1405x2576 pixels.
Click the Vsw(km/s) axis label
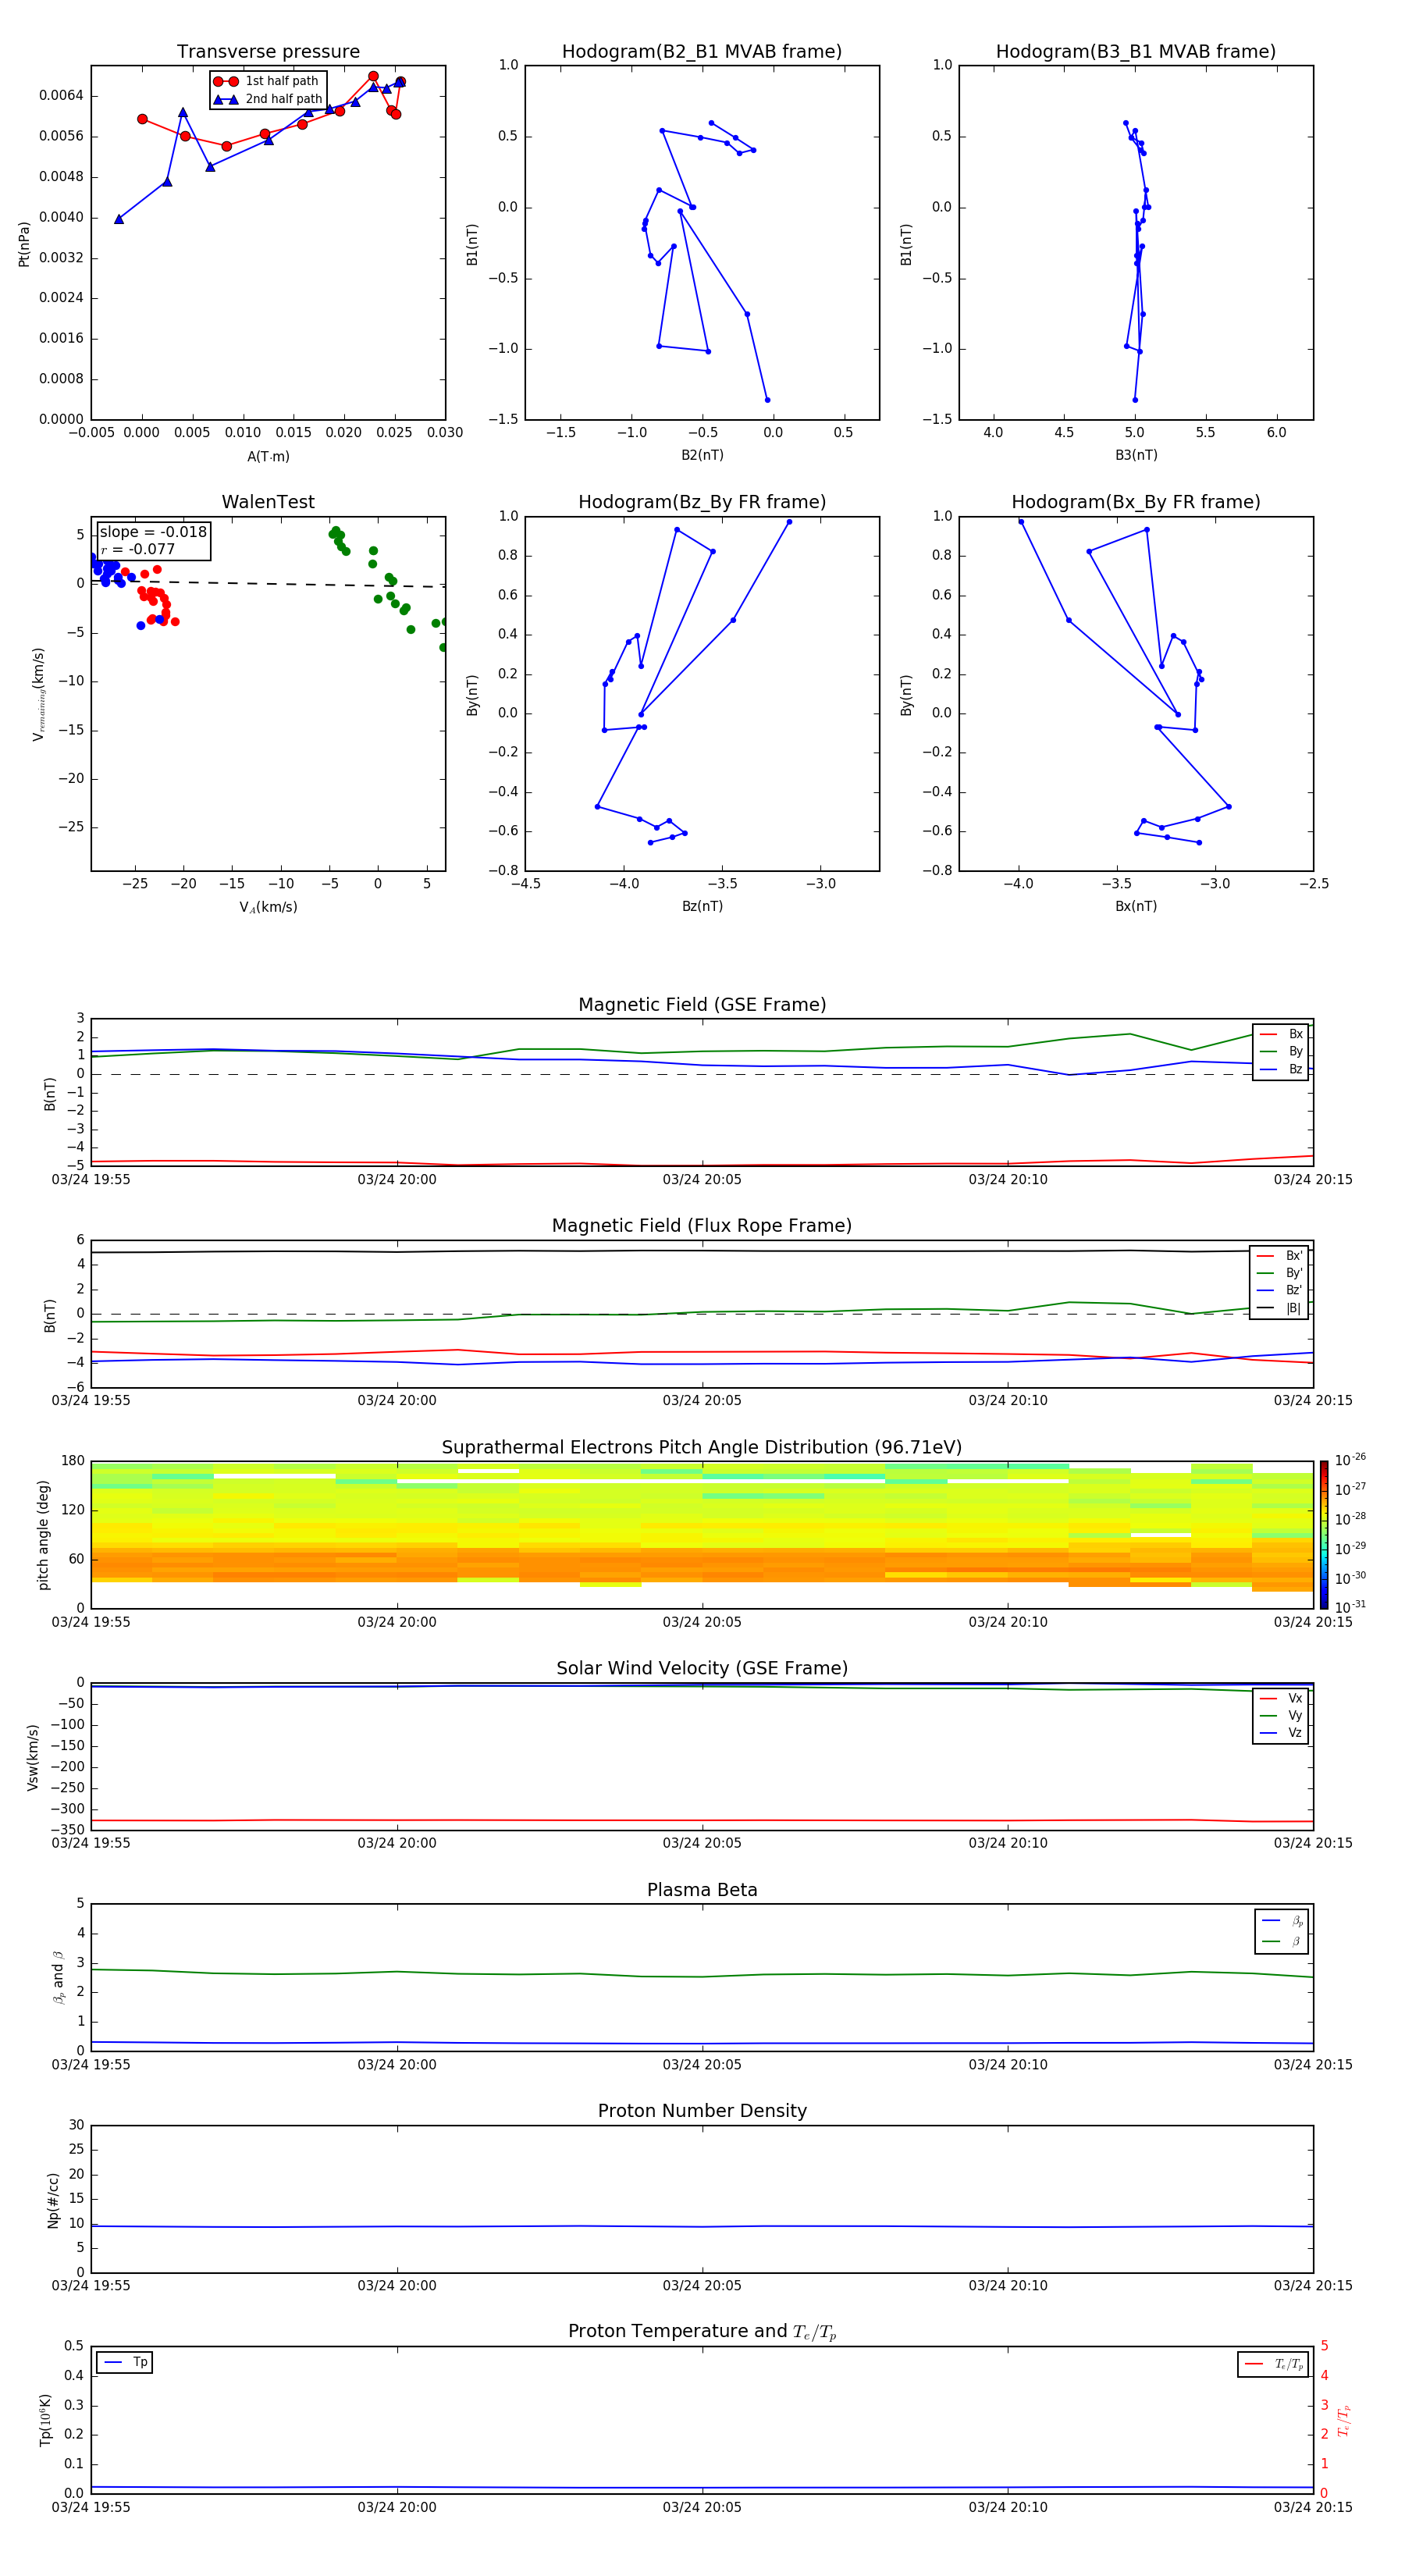pyautogui.click(x=33, y=1757)
